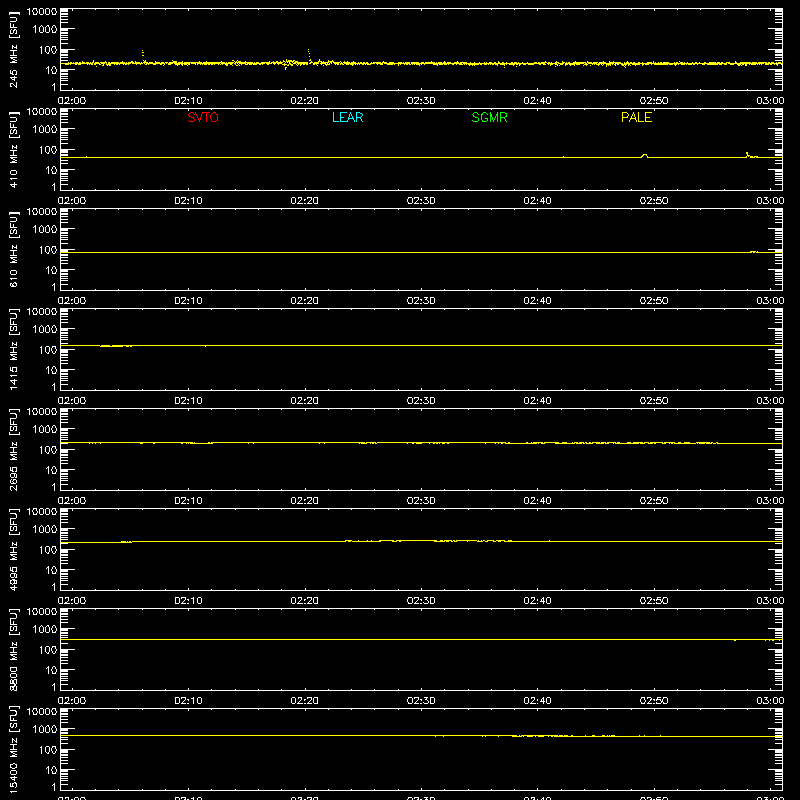Select the 4995 MHz [SFU] axis title

click(14, 549)
